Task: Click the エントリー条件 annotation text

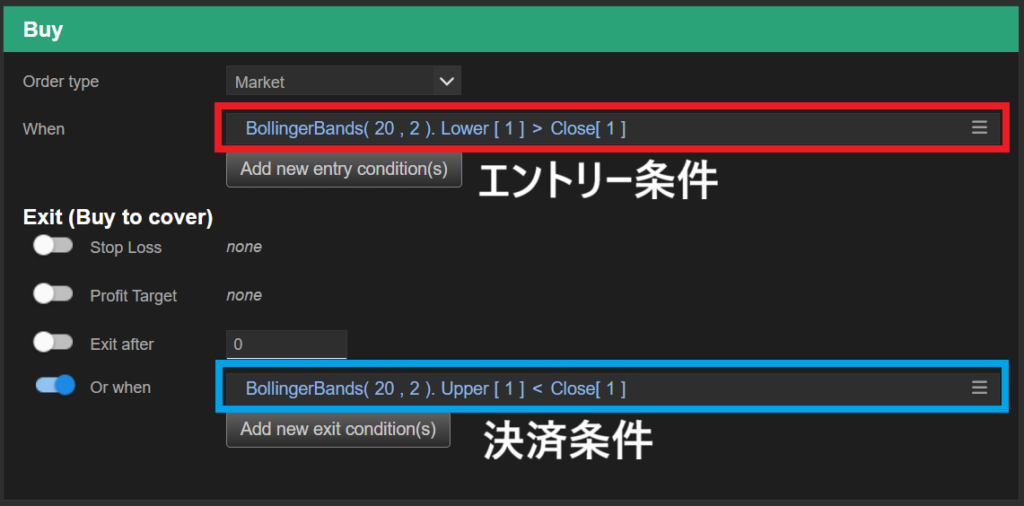Action: click(597, 181)
